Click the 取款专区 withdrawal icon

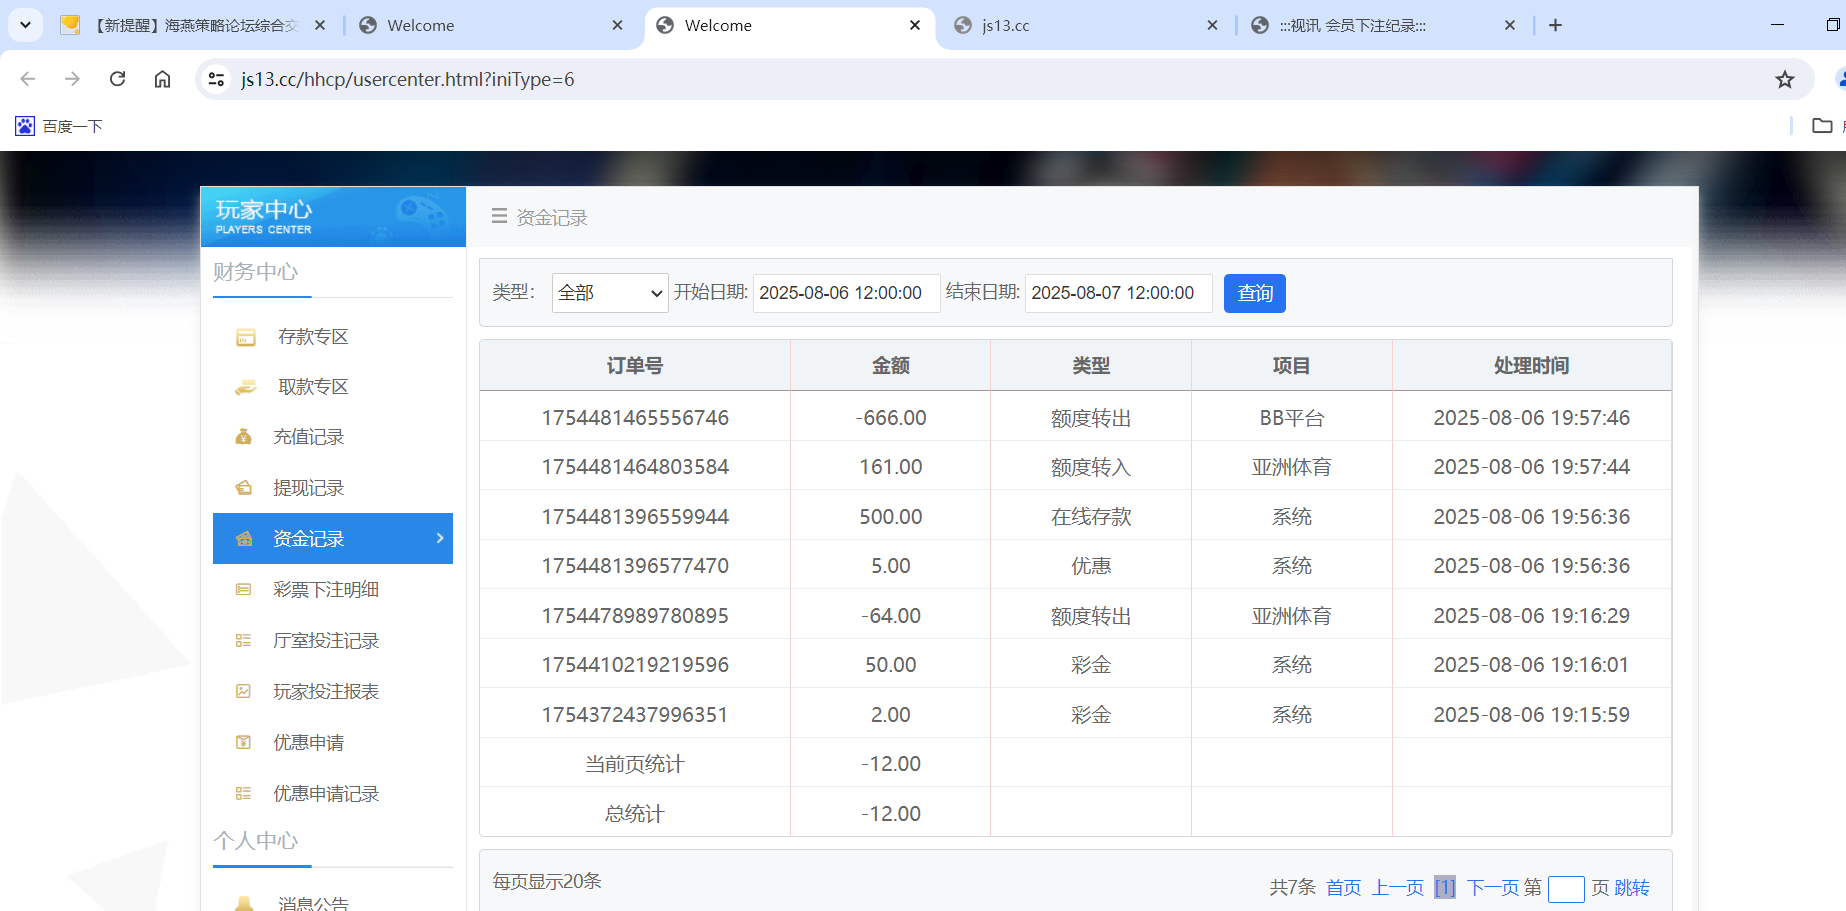coord(244,386)
